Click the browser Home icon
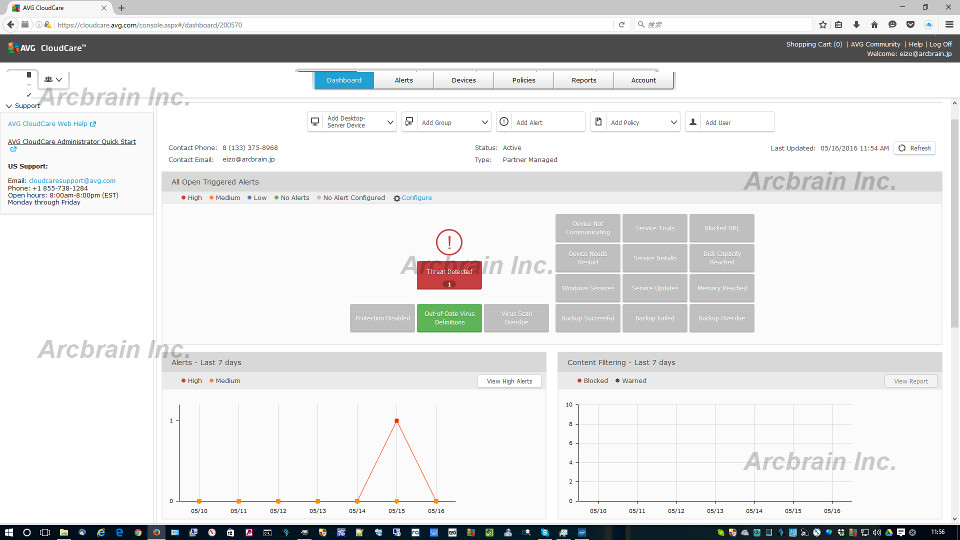 [874, 24]
